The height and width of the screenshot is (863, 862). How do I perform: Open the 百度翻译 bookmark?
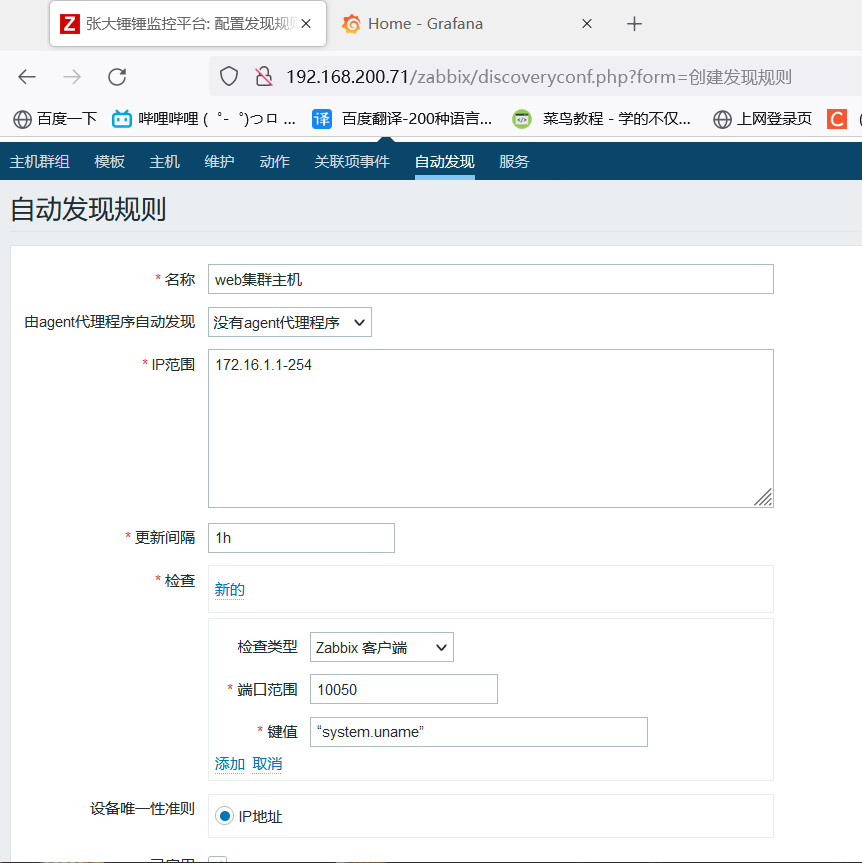click(x=402, y=119)
